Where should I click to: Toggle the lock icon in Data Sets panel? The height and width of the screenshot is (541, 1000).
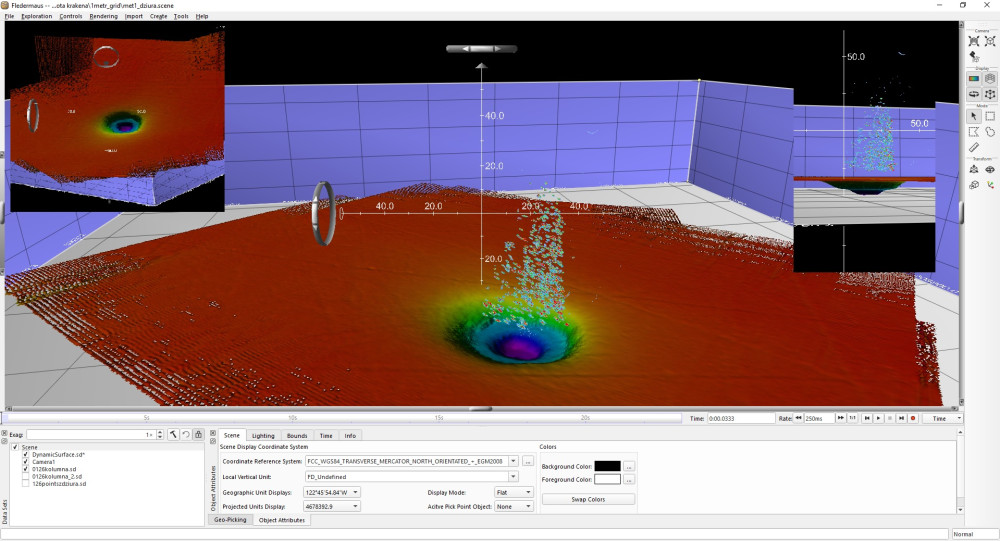pos(198,435)
